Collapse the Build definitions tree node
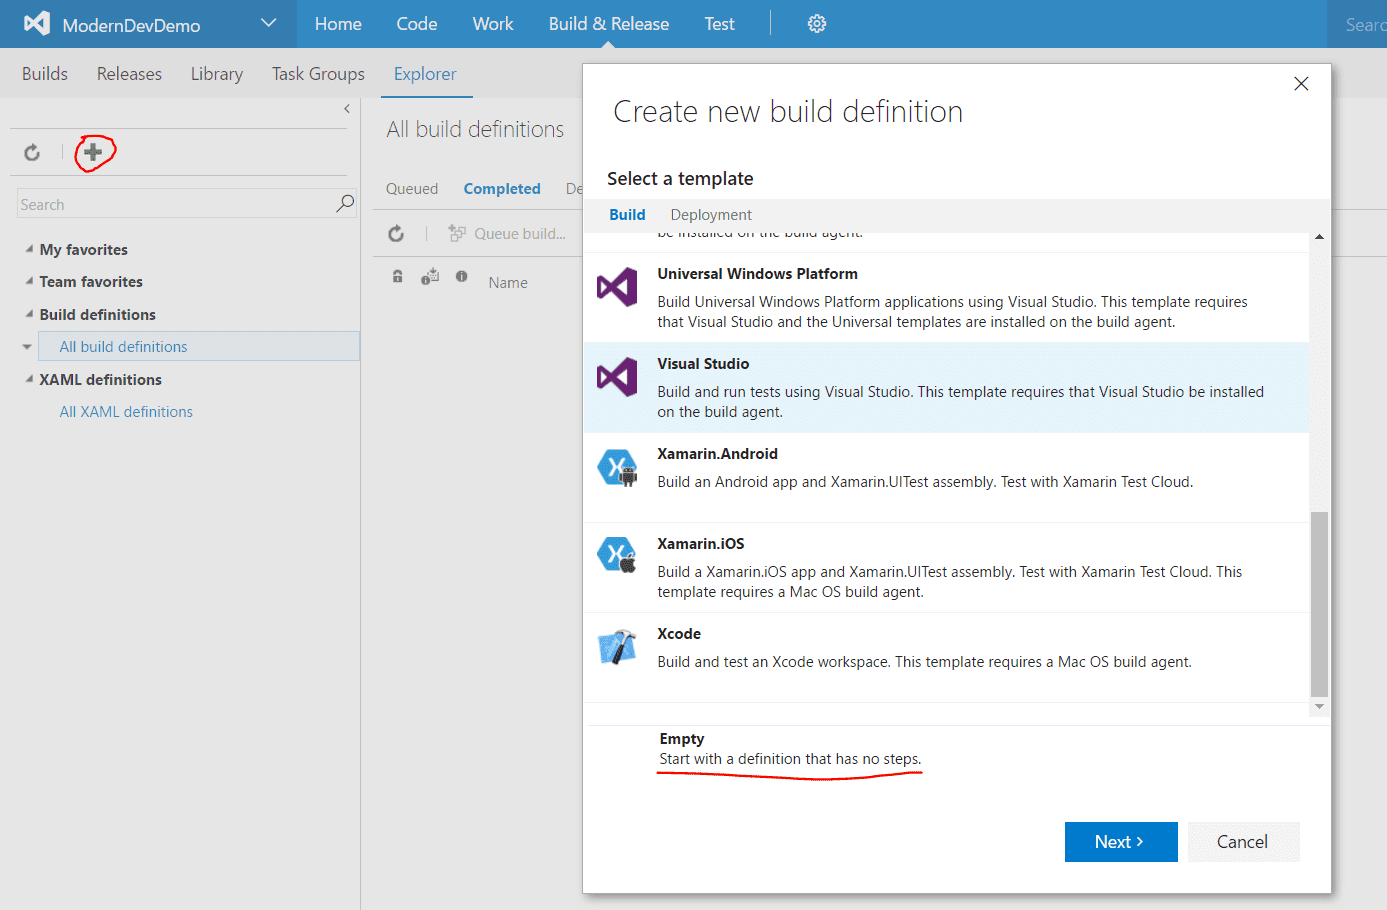 pyautogui.click(x=29, y=314)
